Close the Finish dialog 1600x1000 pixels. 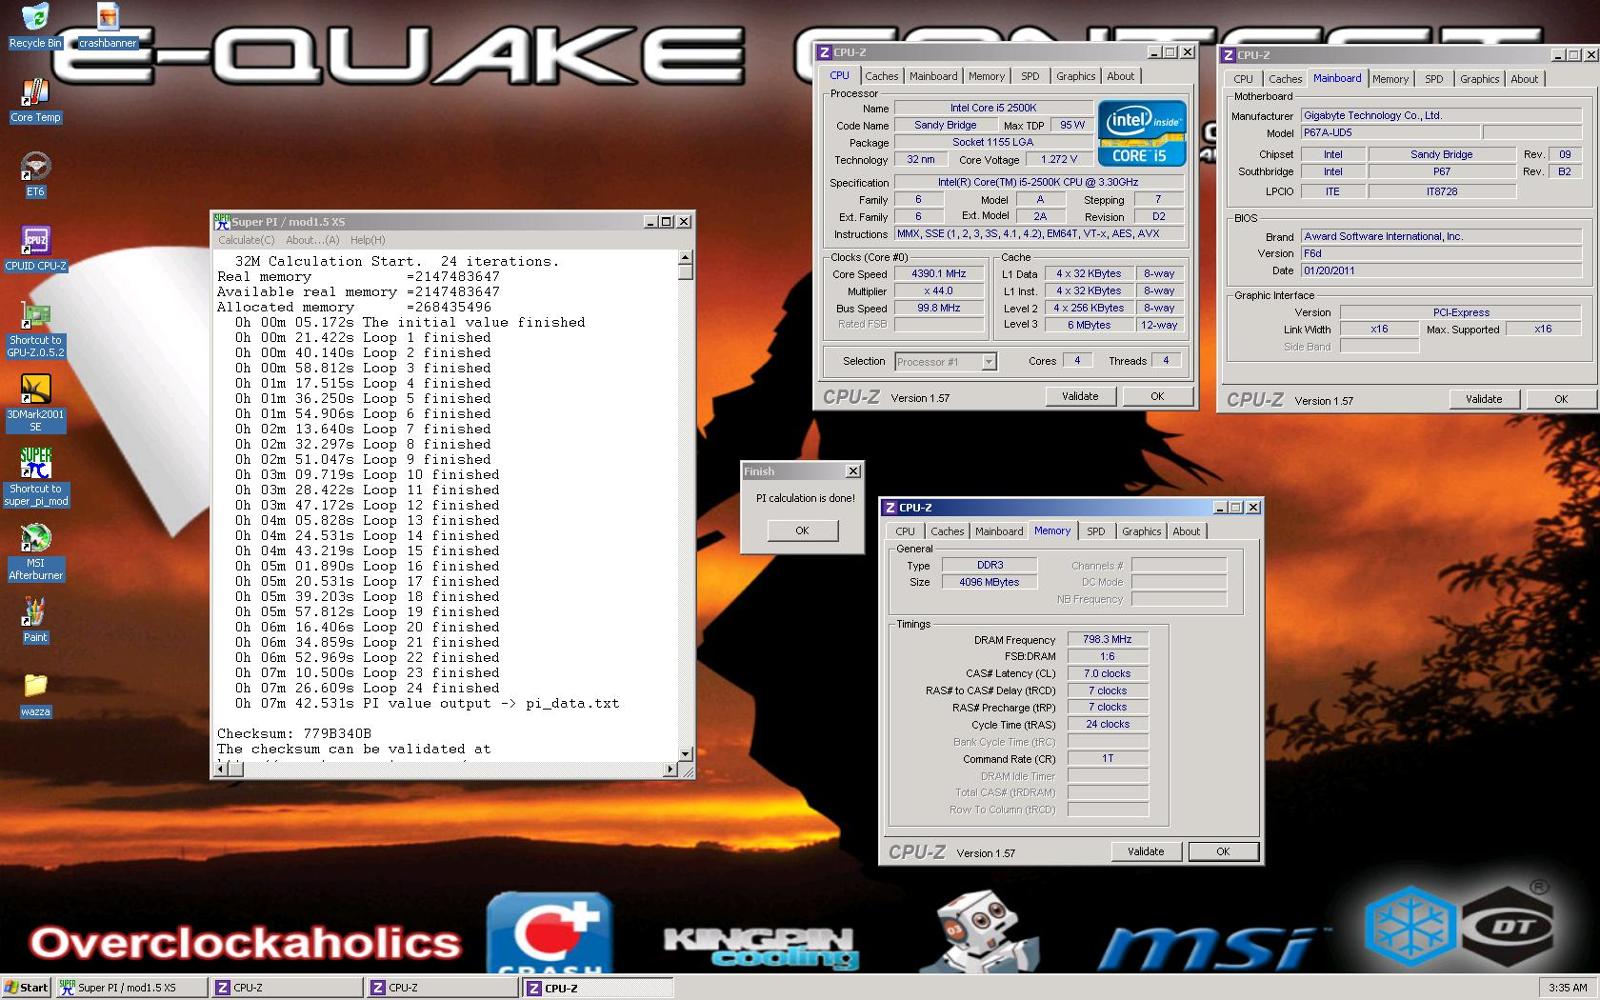click(x=852, y=471)
